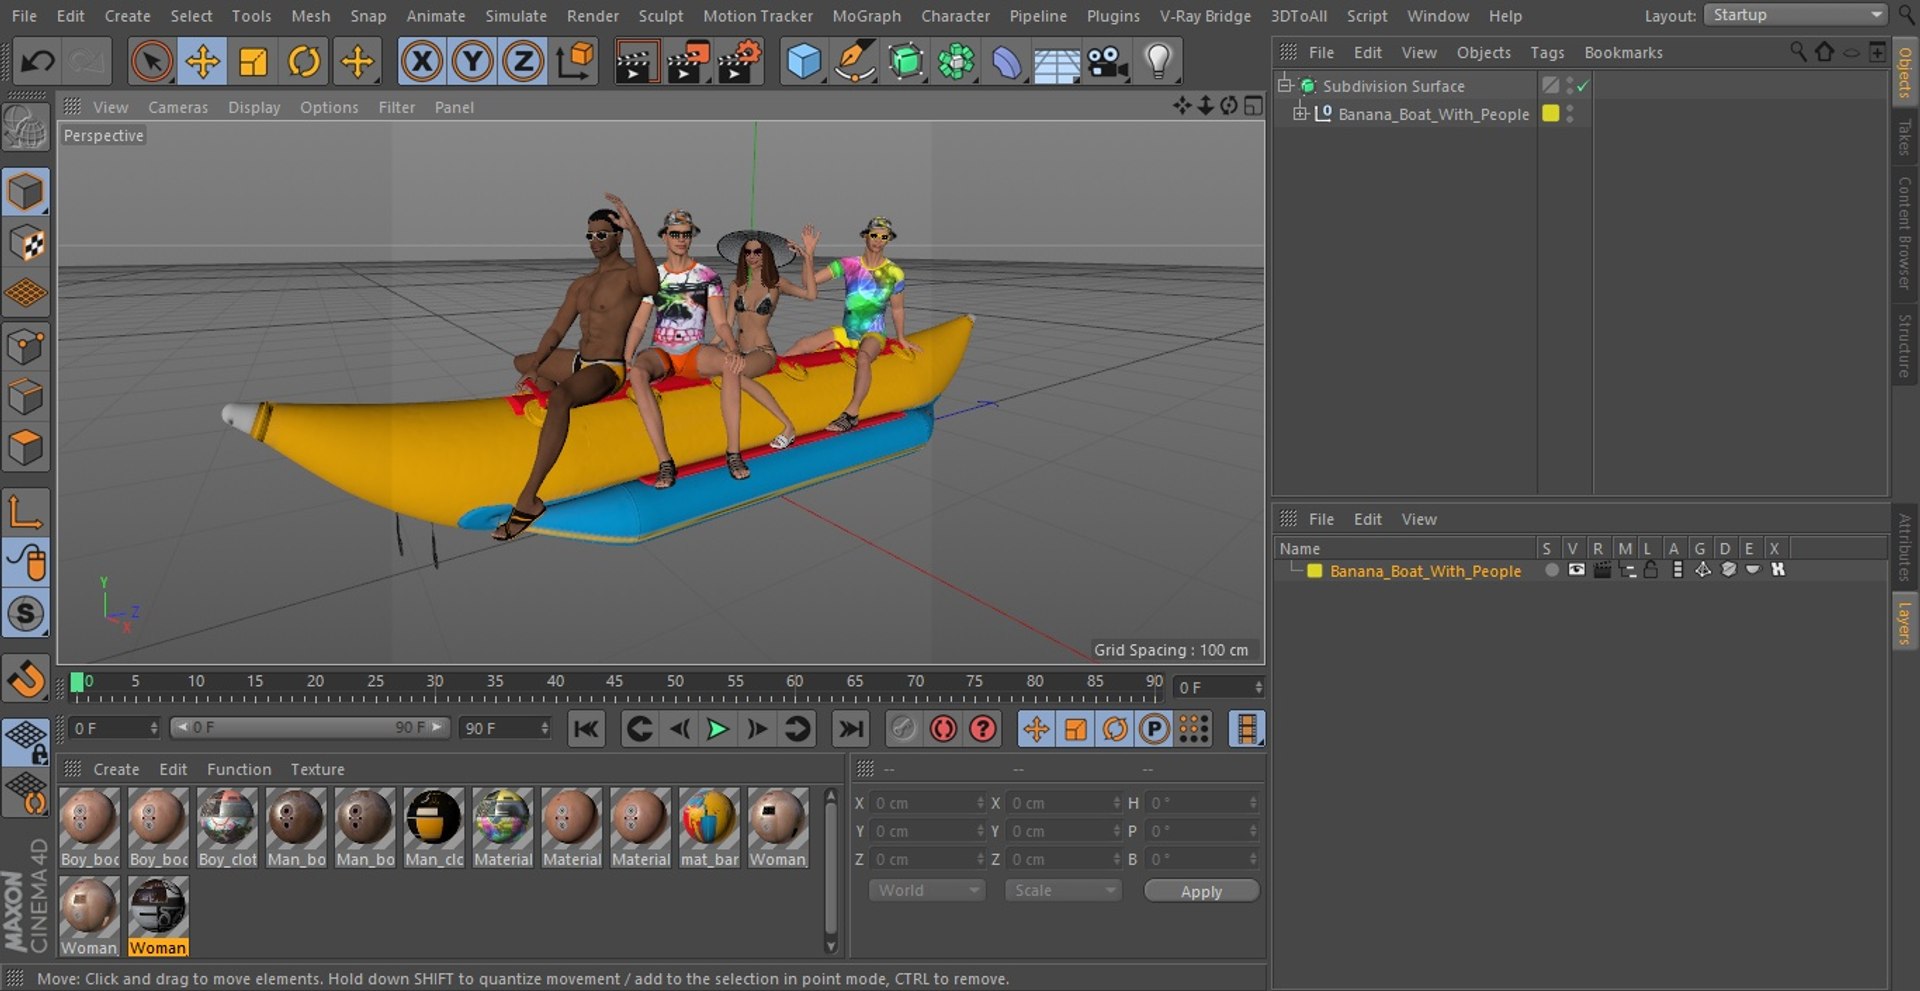The width and height of the screenshot is (1920, 991).
Task: Add a subdivision surface generator
Action: coord(906,62)
